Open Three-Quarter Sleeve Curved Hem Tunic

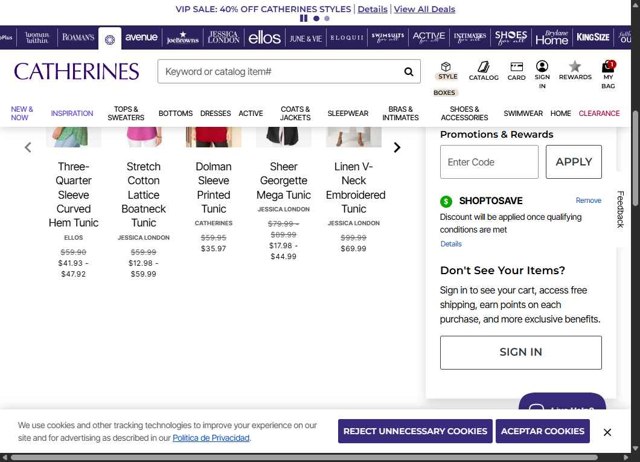click(x=73, y=195)
